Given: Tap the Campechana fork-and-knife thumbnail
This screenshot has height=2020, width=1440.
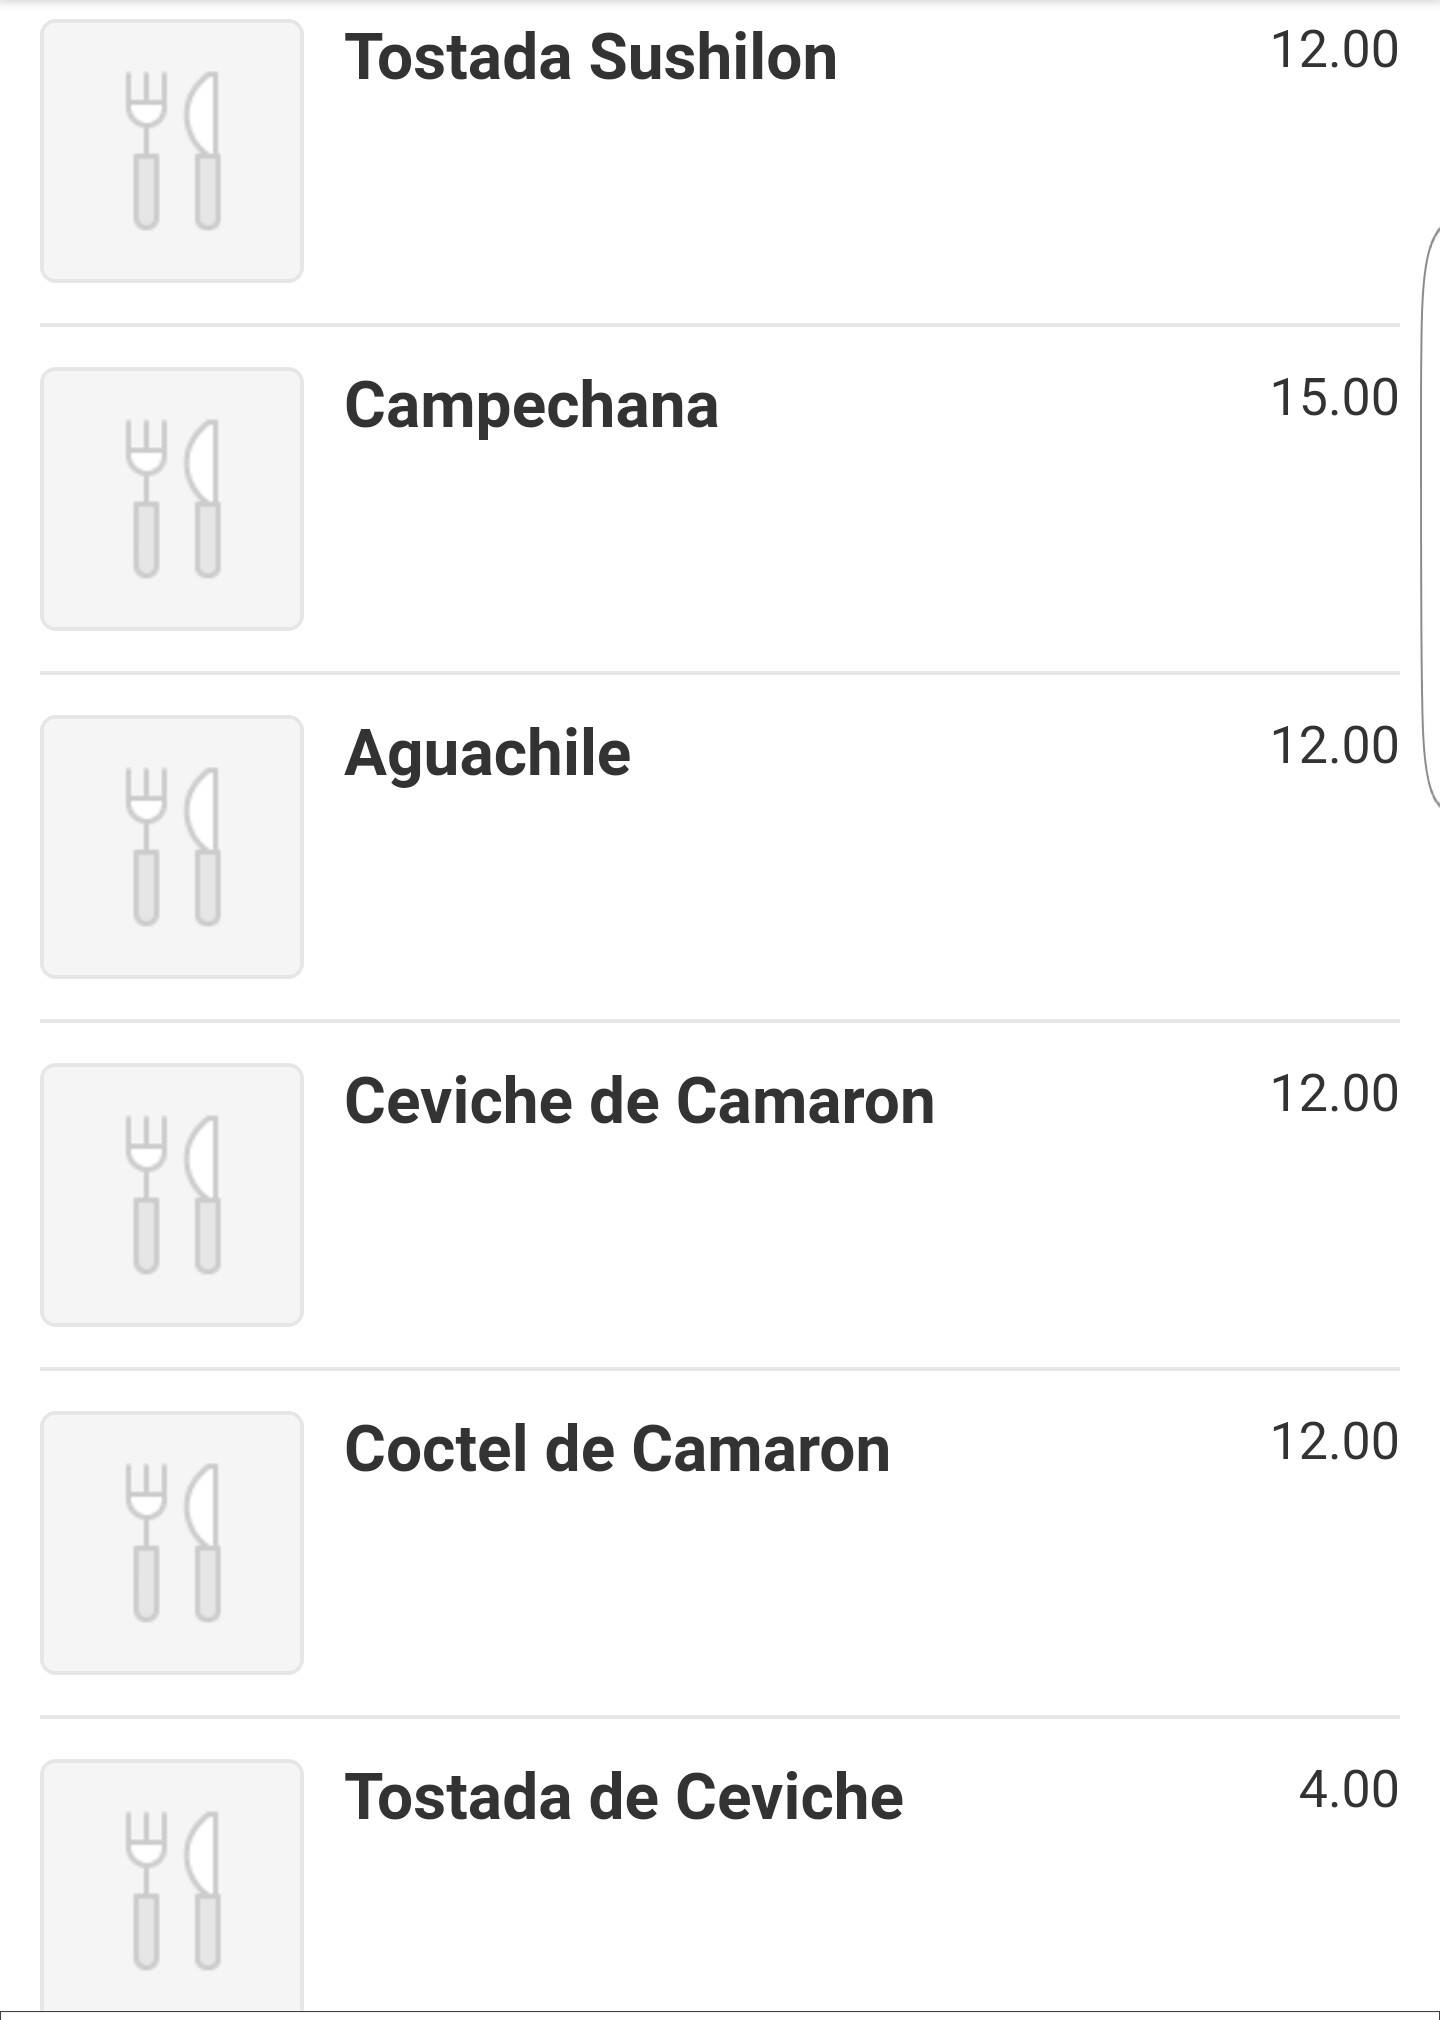Looking at the screenshot, I should [x=172, y=499].
